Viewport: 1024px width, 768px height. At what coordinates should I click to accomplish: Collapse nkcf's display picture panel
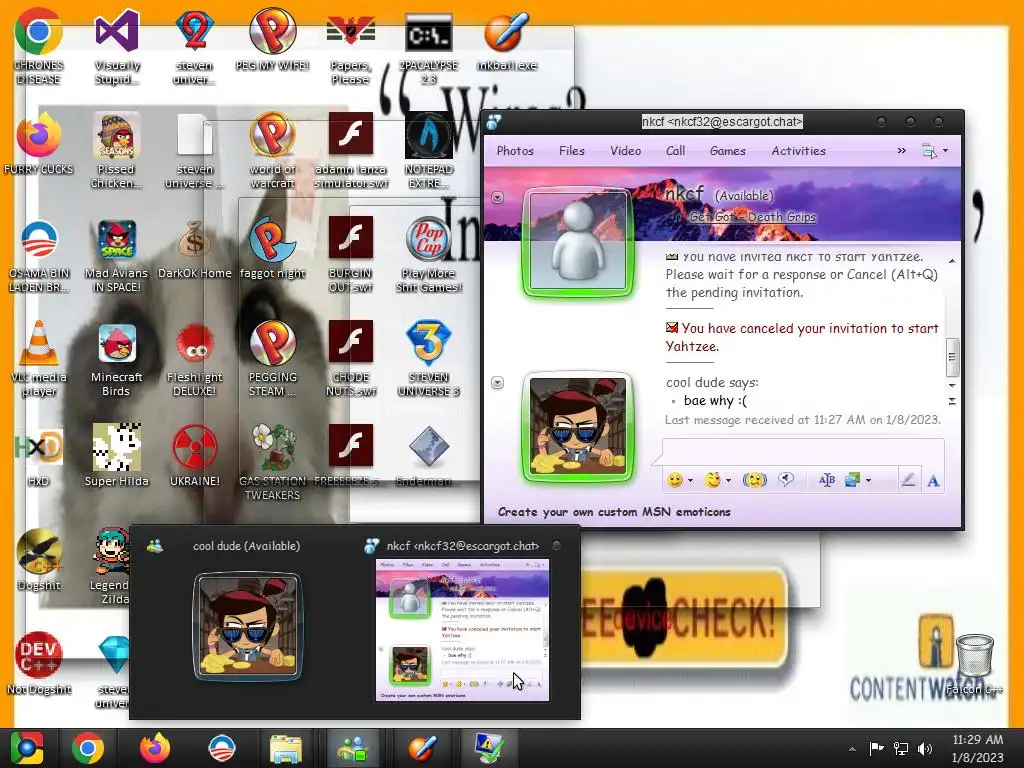coord(498,197)
